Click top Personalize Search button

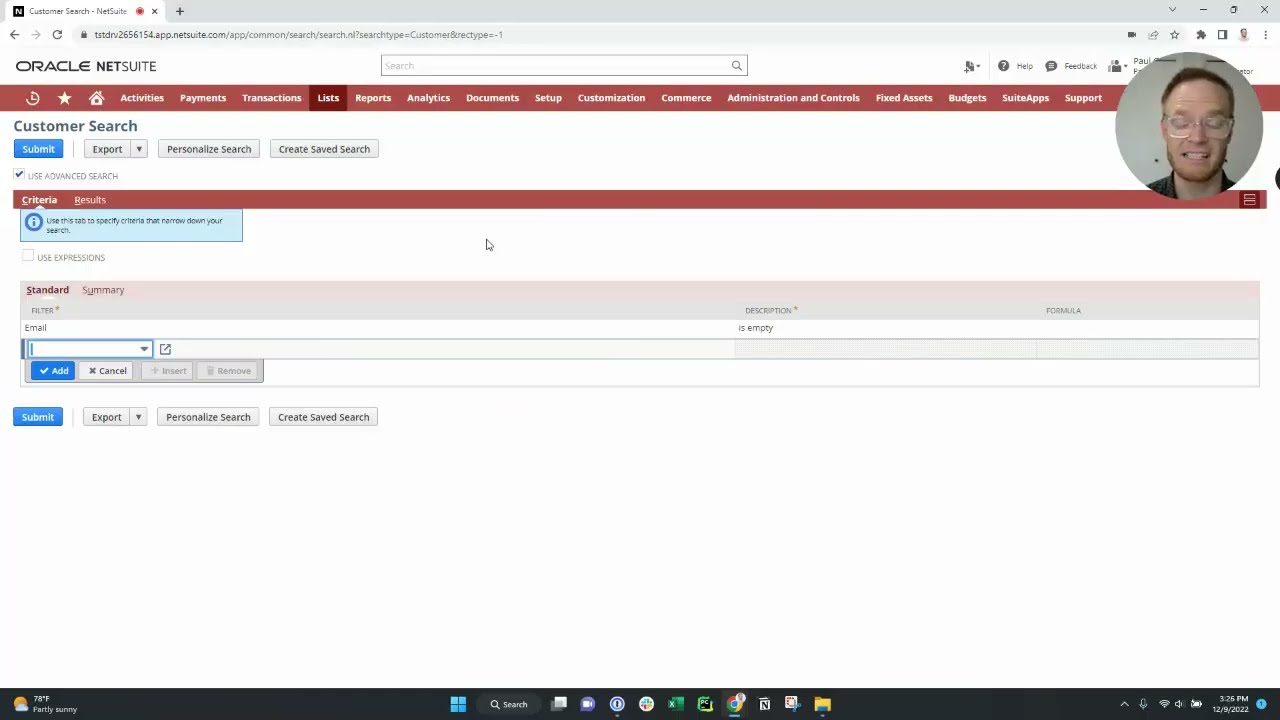209,149
